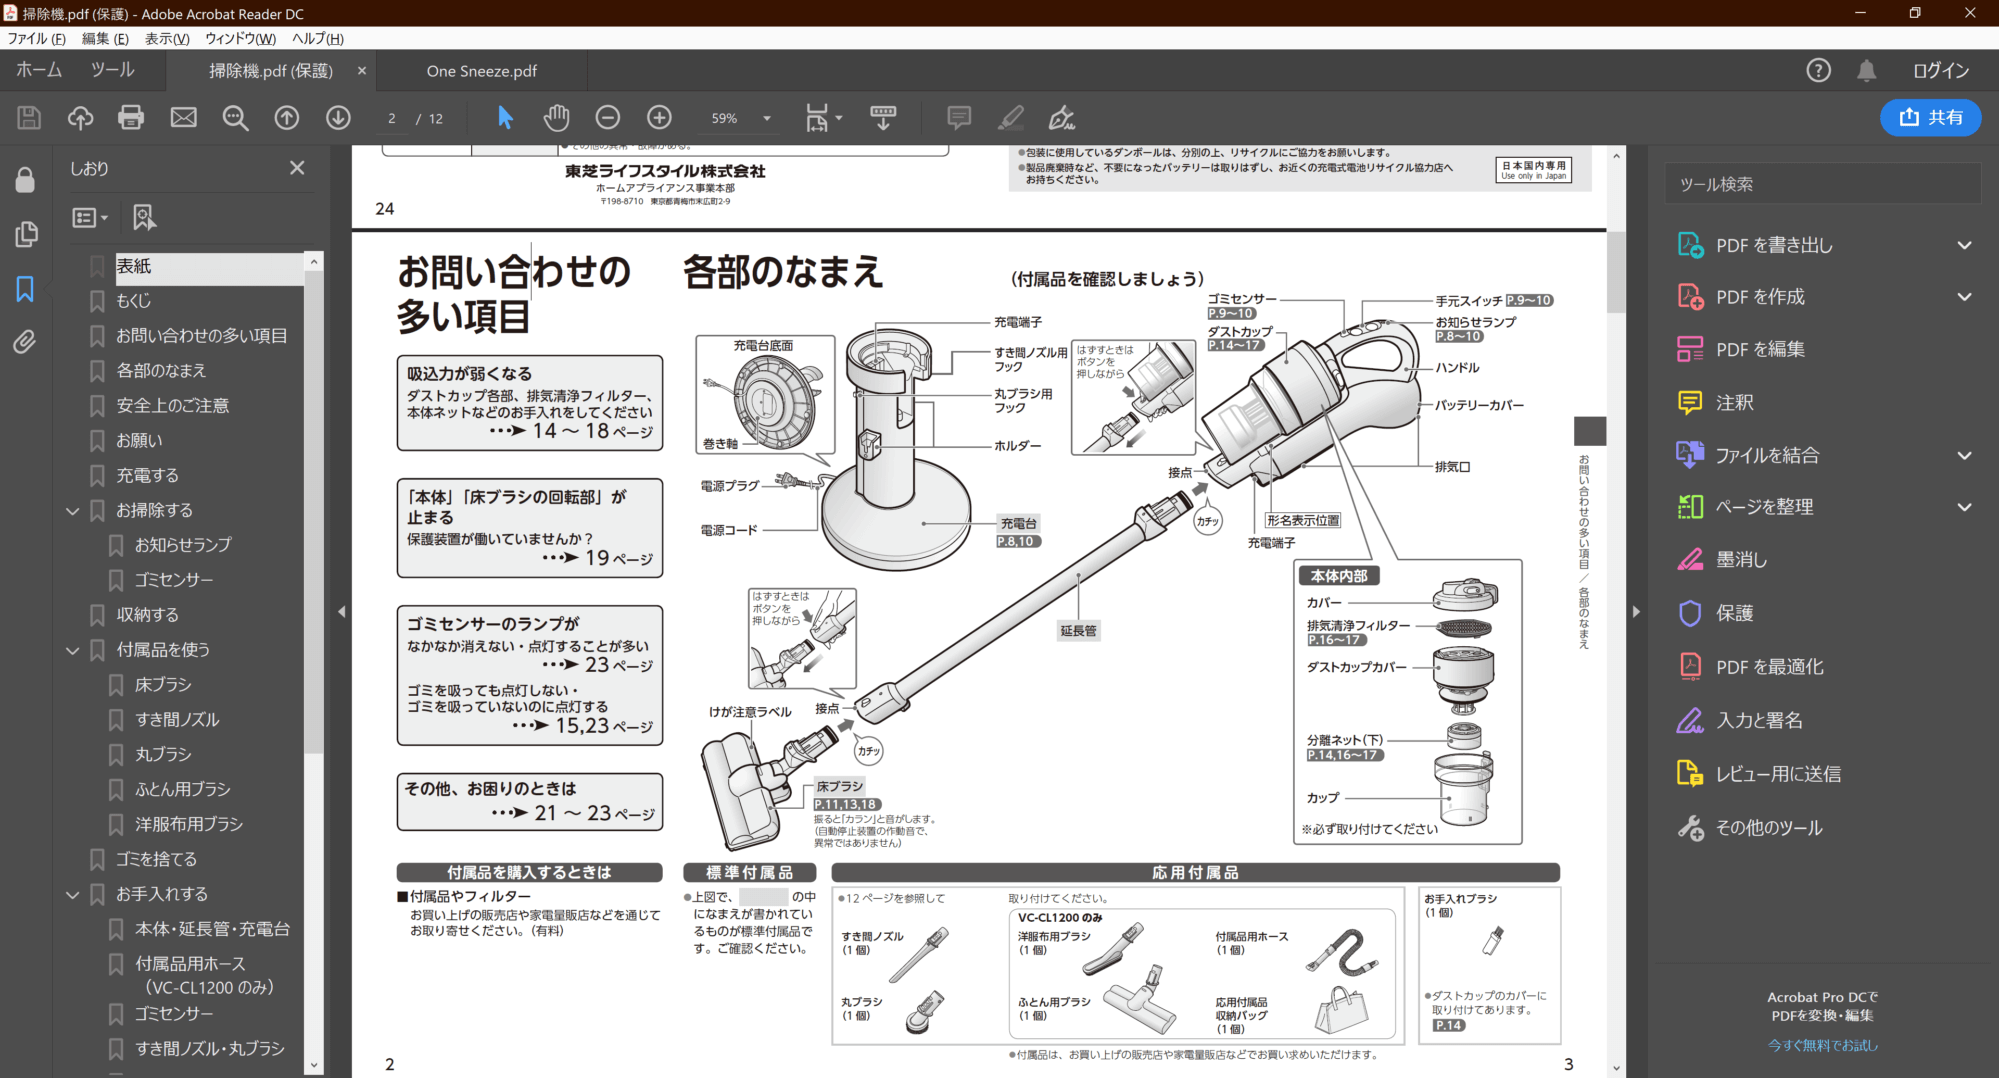Open the attachments paperclip panel
The height and width of the screenshot is (1078, 1999).
click(x=25, y=342)
